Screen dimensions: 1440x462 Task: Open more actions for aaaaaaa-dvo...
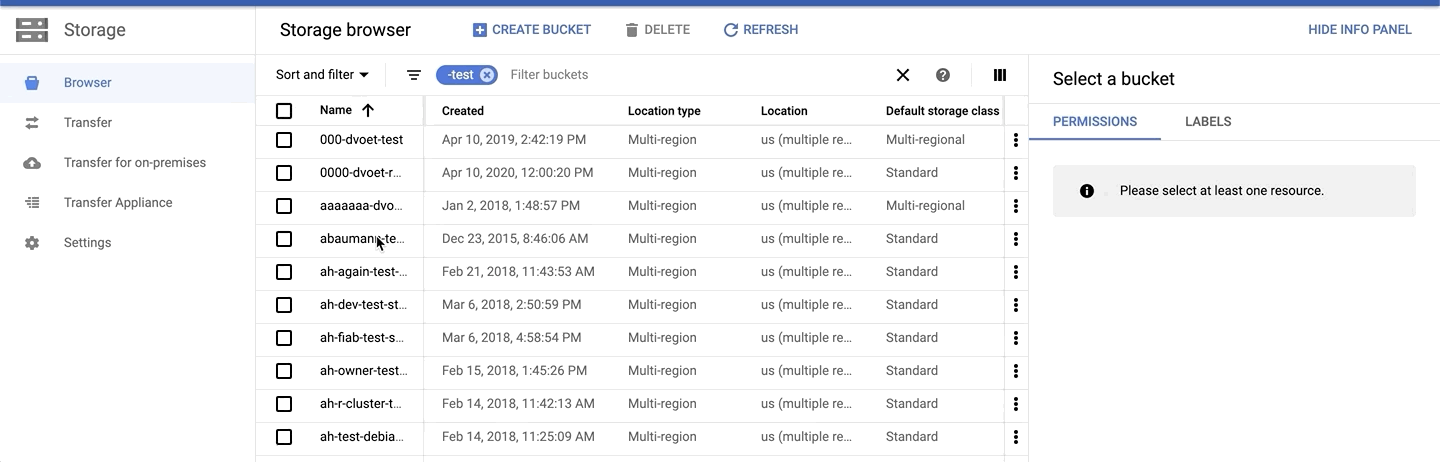(x=1016, y=206)
